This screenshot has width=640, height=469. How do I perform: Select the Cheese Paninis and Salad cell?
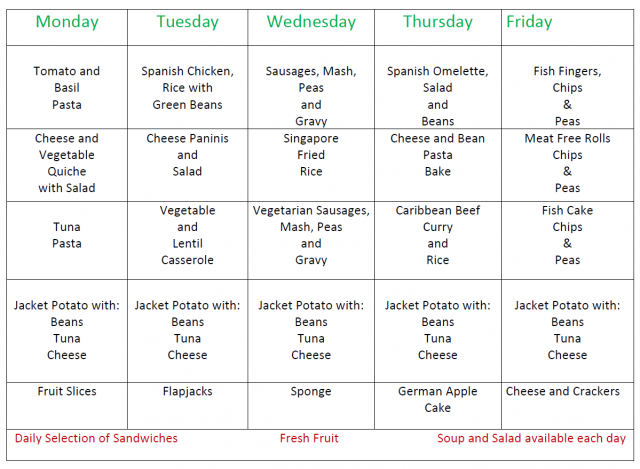187,155
